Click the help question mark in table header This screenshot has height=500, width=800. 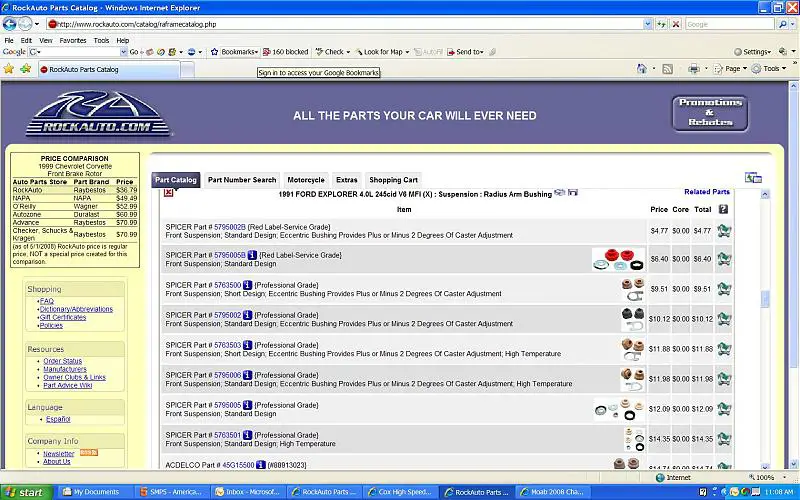tap(723, 209)
